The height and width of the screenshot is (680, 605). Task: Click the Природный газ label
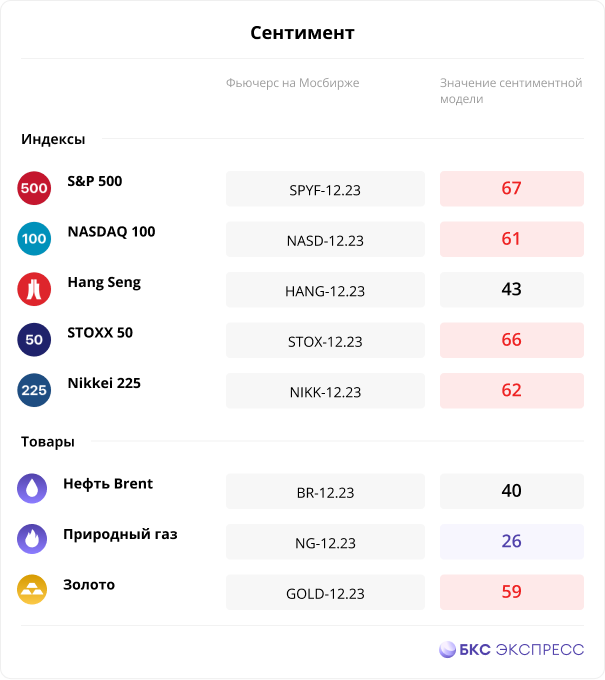tap(120, 534)
